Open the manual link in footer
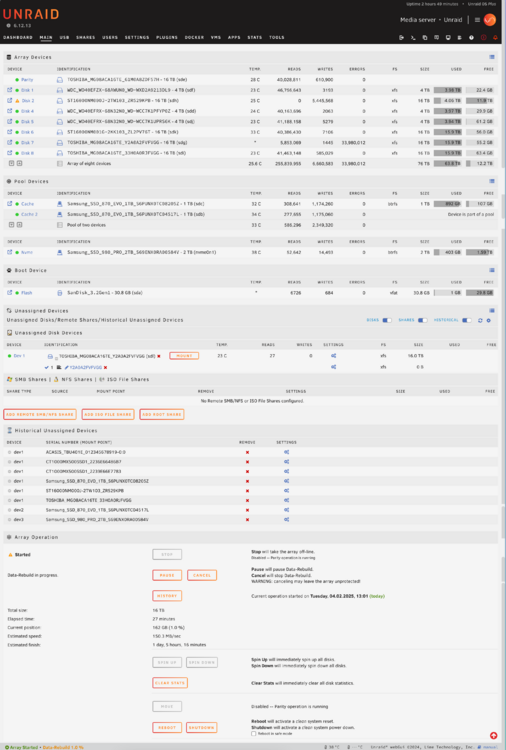 point(487,747)
